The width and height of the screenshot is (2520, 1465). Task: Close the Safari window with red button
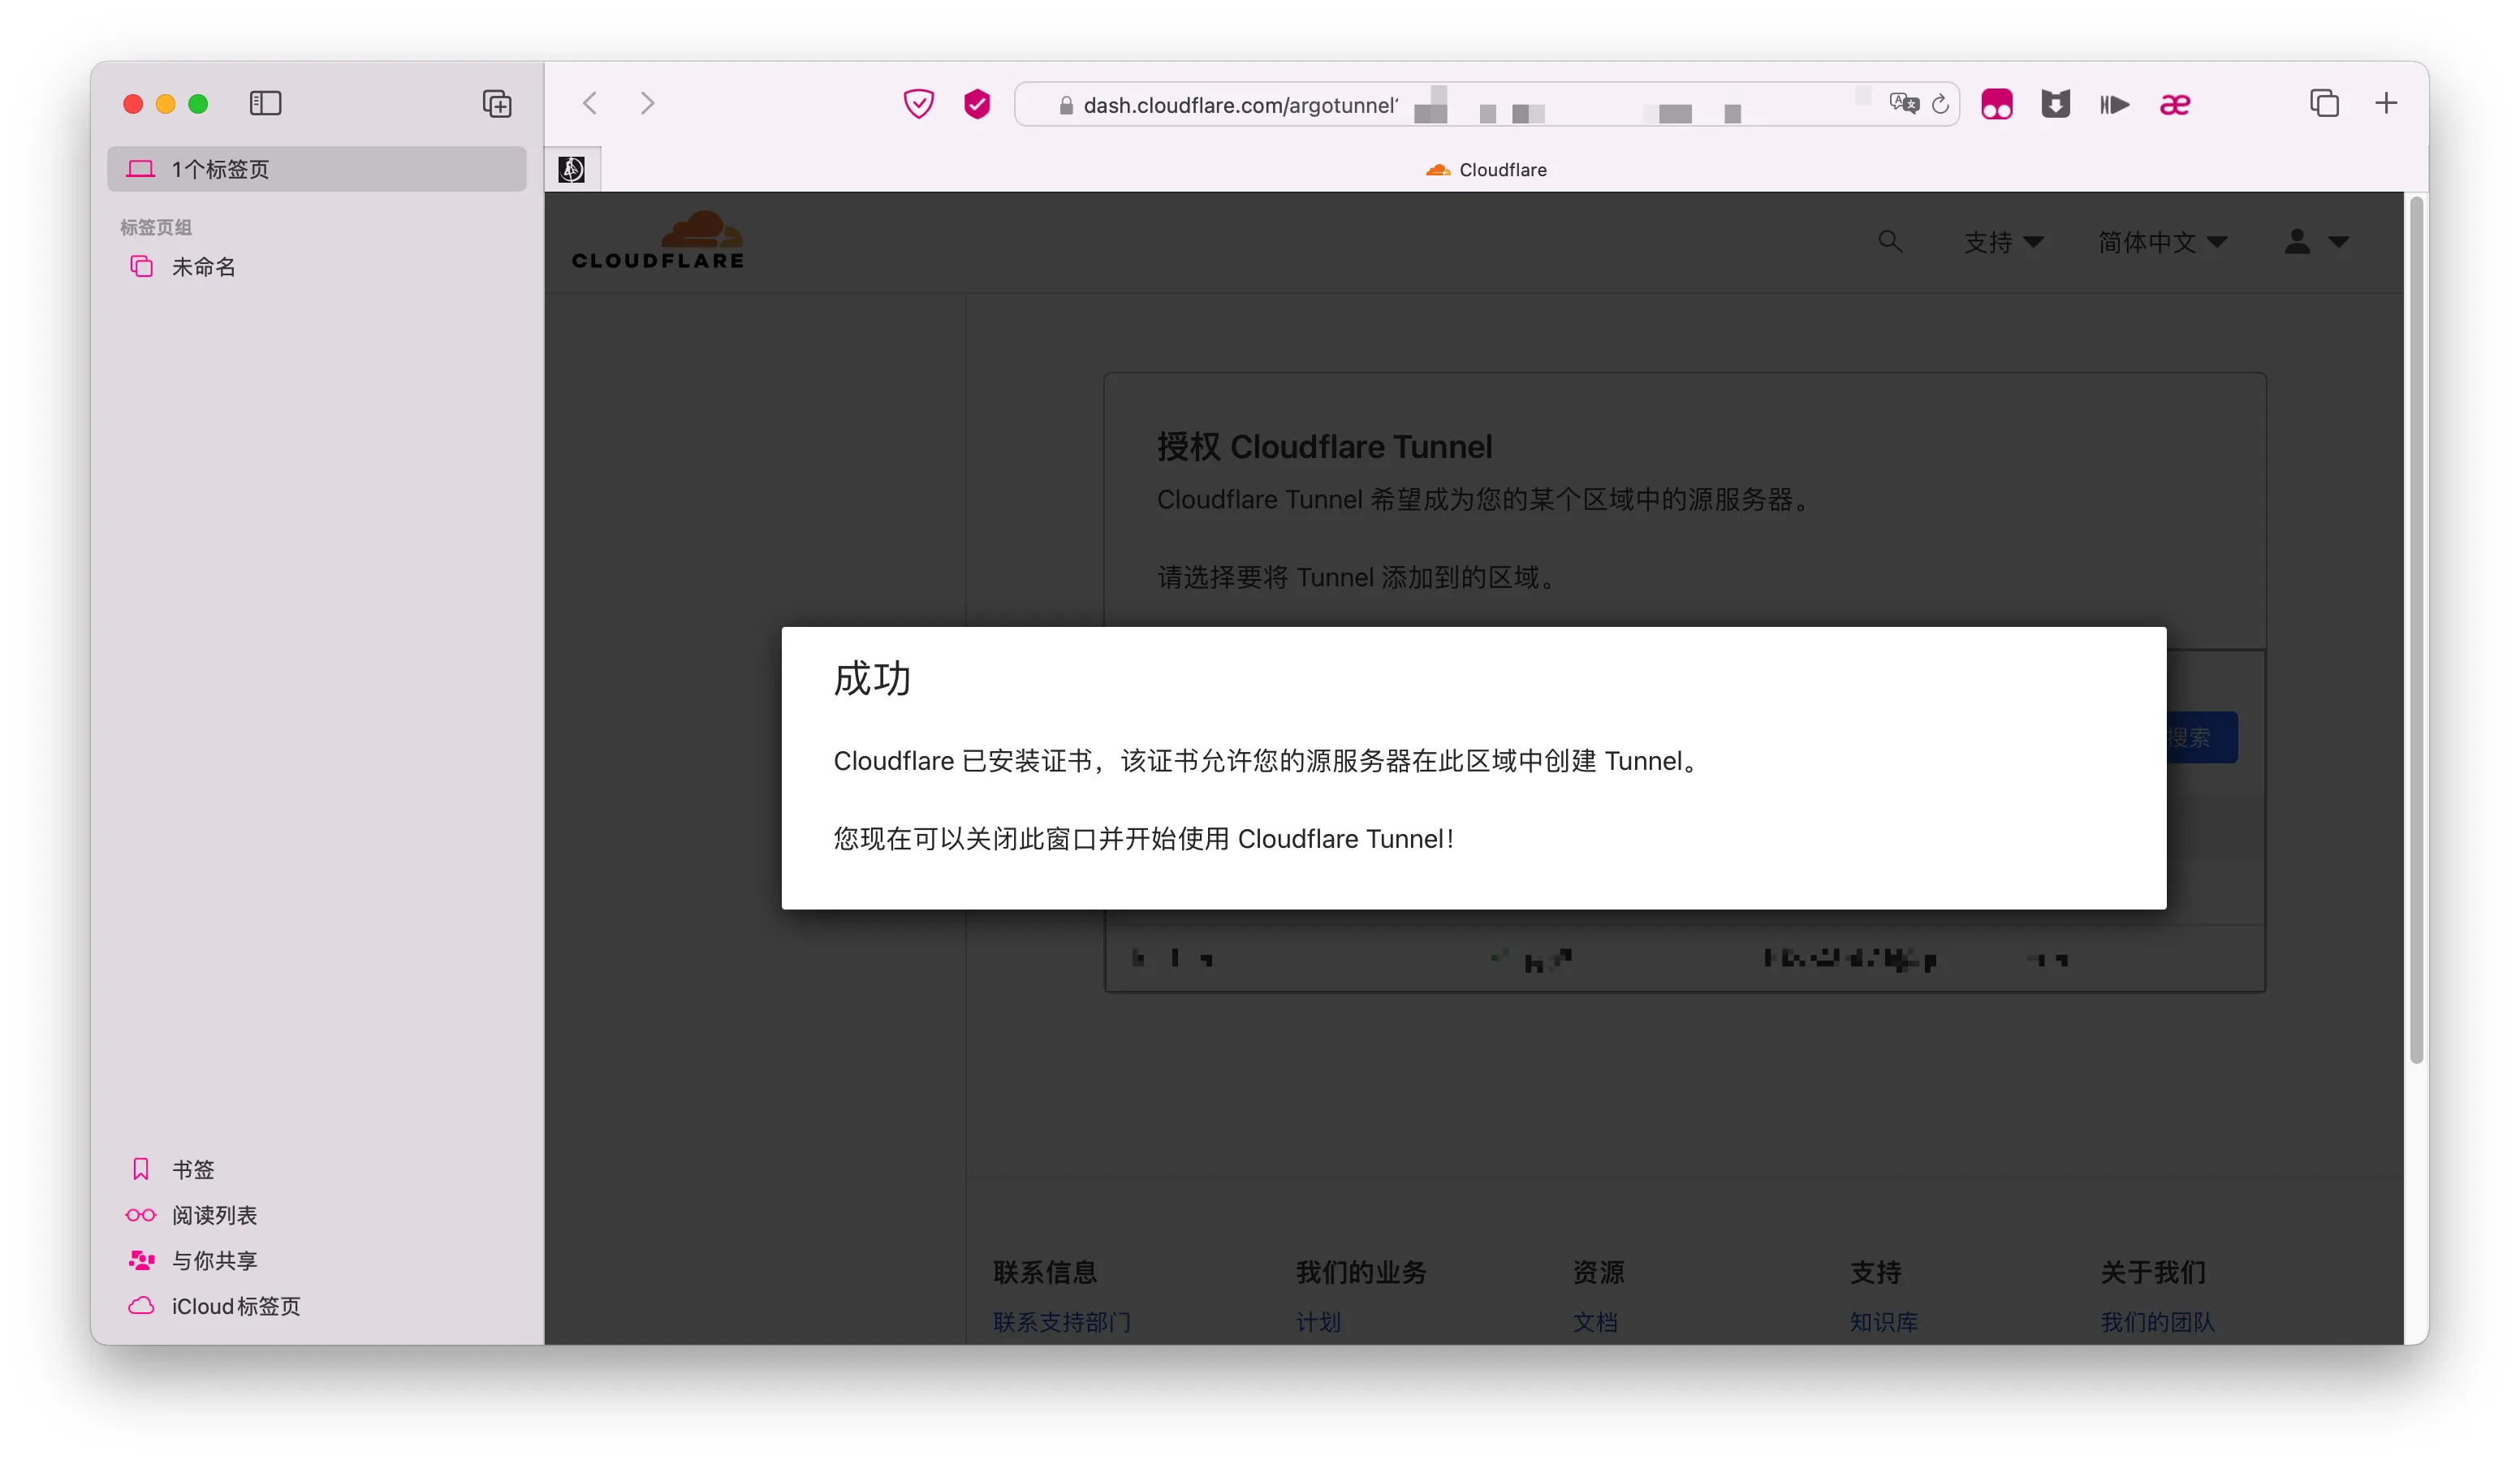[133, 103]
